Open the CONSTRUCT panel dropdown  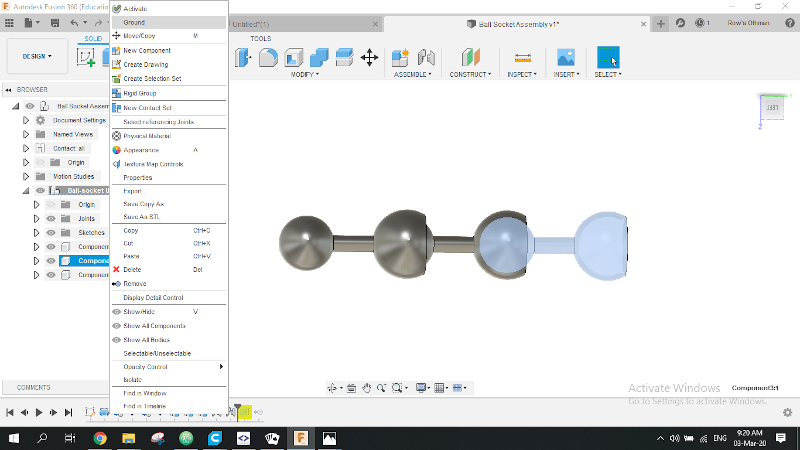tap(470, 74)
